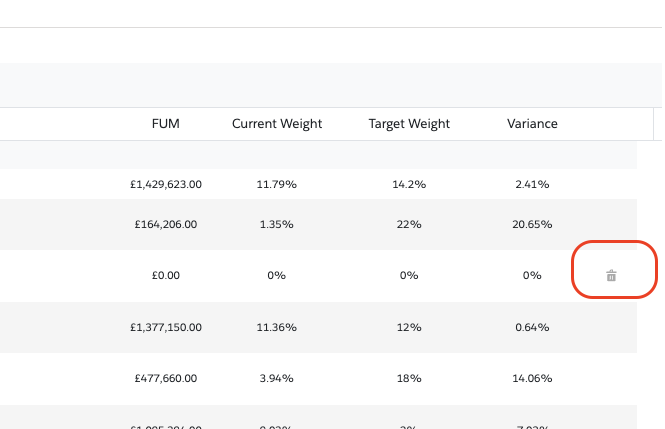Select the 14.06% variance value
Screen dimensions: 665x429
click(x=532, y=379)
